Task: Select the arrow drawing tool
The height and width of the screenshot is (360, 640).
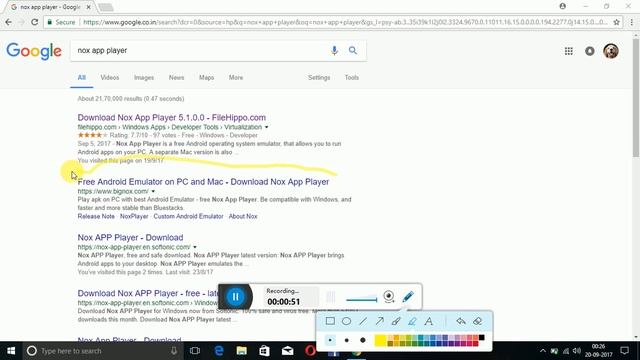Action: (380, 321)
